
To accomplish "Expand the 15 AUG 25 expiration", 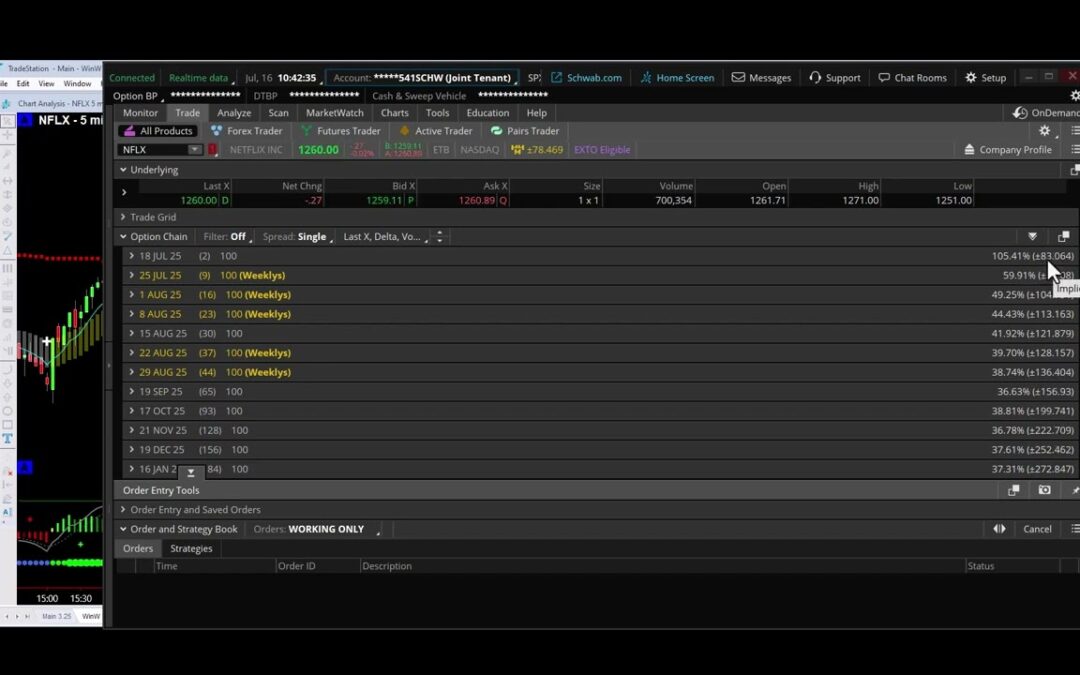I will point(132,333).
